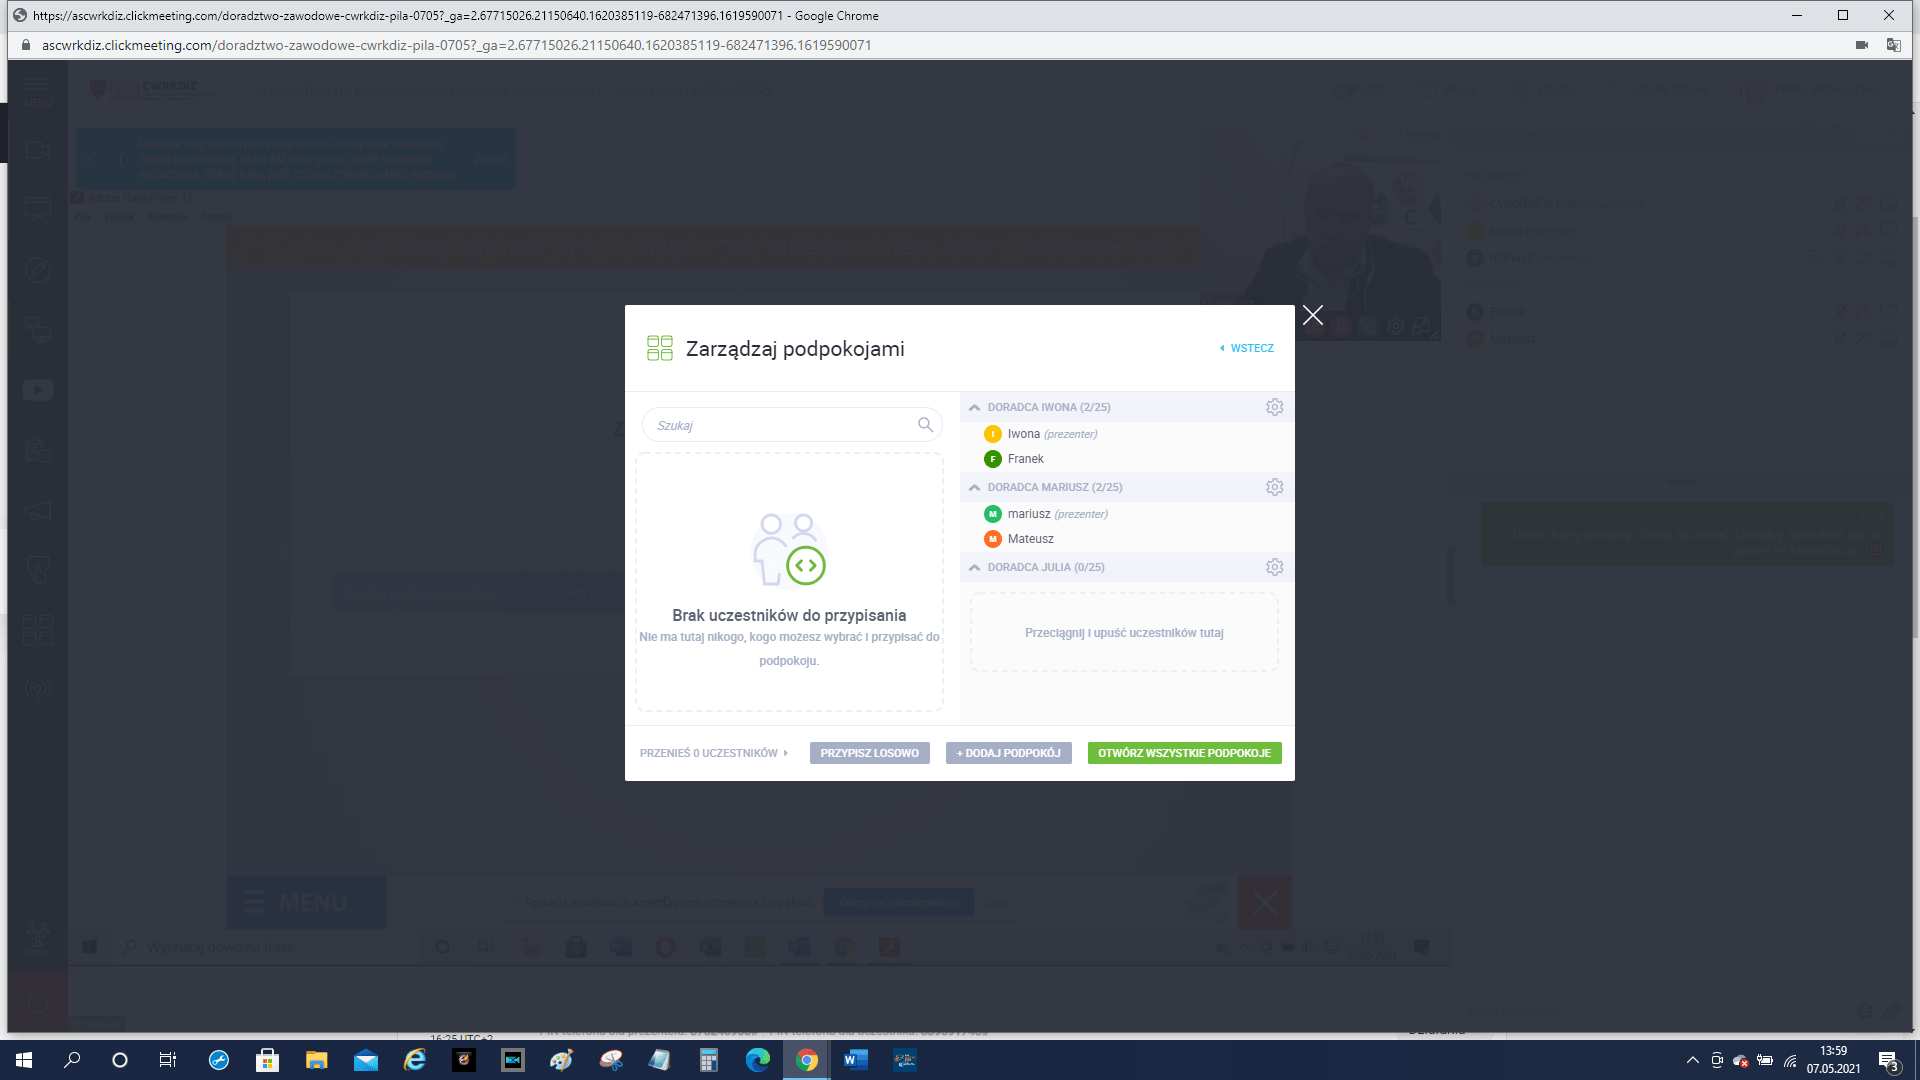1920x1080 pixels.
Task: Collapse the Doradca Iwona room list
Action: [975, 407]
